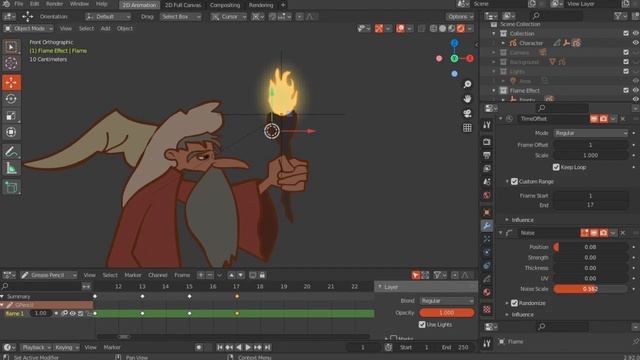Screen dimensions: 640x360
Task: Switch to Compositing workspace tab
Action: point(225,5)
